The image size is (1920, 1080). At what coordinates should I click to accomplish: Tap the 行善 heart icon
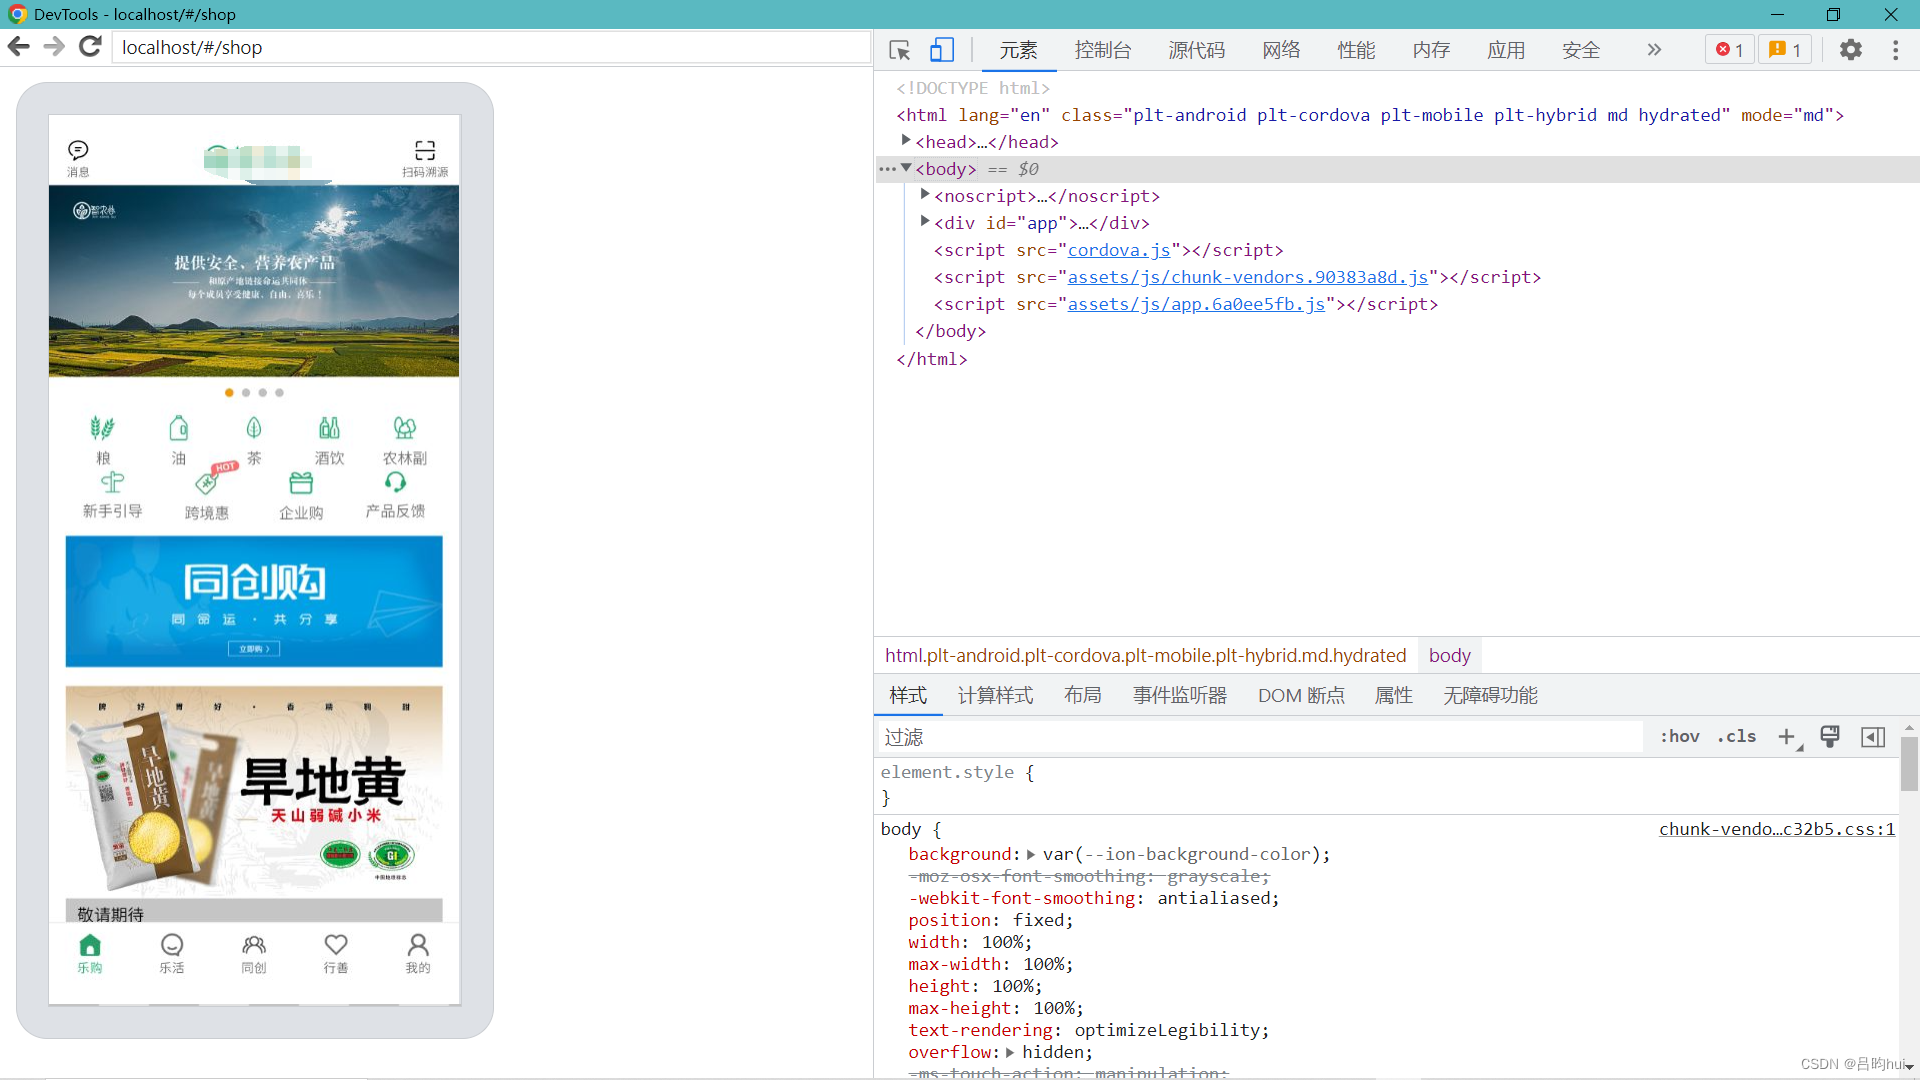[336, 945]
